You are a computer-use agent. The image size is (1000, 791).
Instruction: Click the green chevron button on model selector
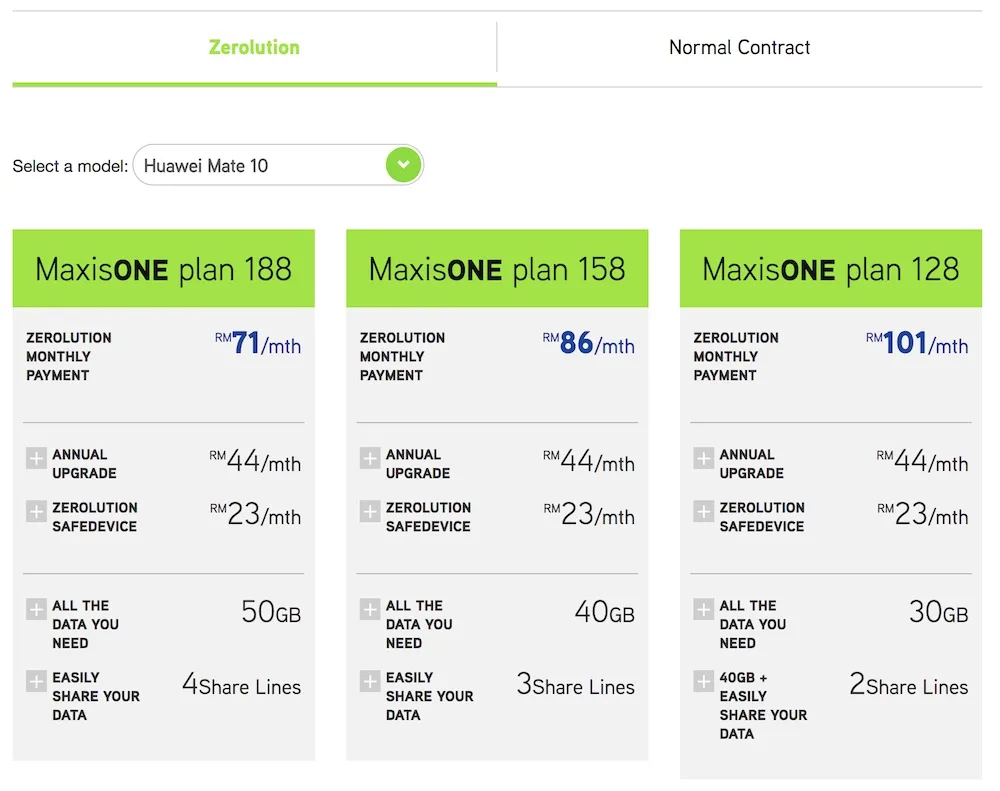403,165
